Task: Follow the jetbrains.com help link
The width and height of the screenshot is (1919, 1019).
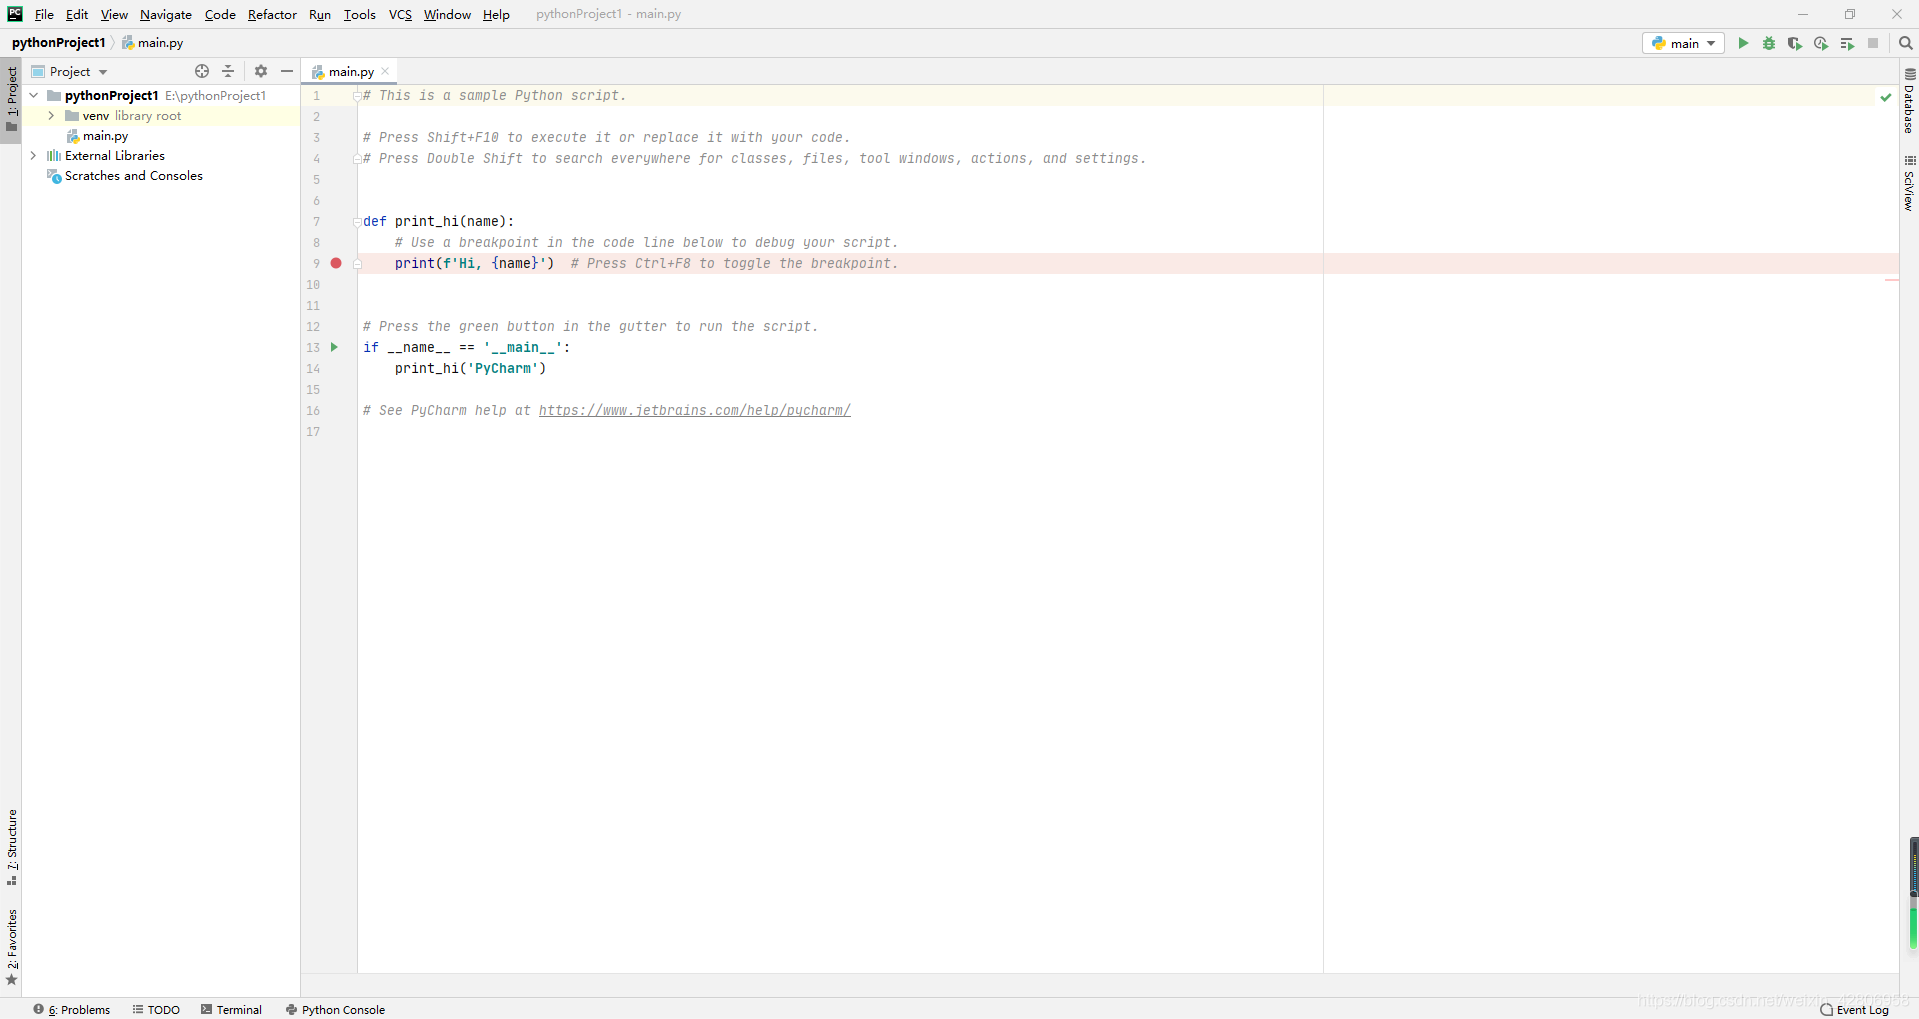Action: click(694, 410)
